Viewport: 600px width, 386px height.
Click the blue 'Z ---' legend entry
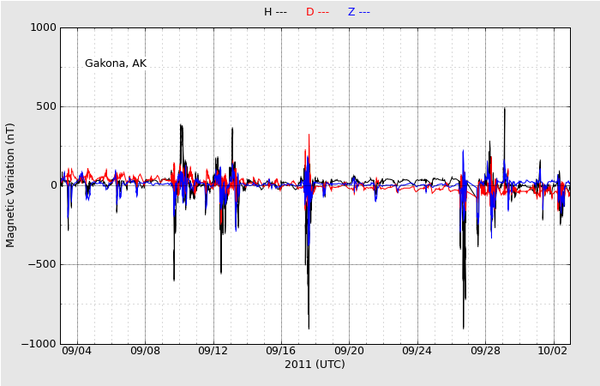[x=359, y=12]
